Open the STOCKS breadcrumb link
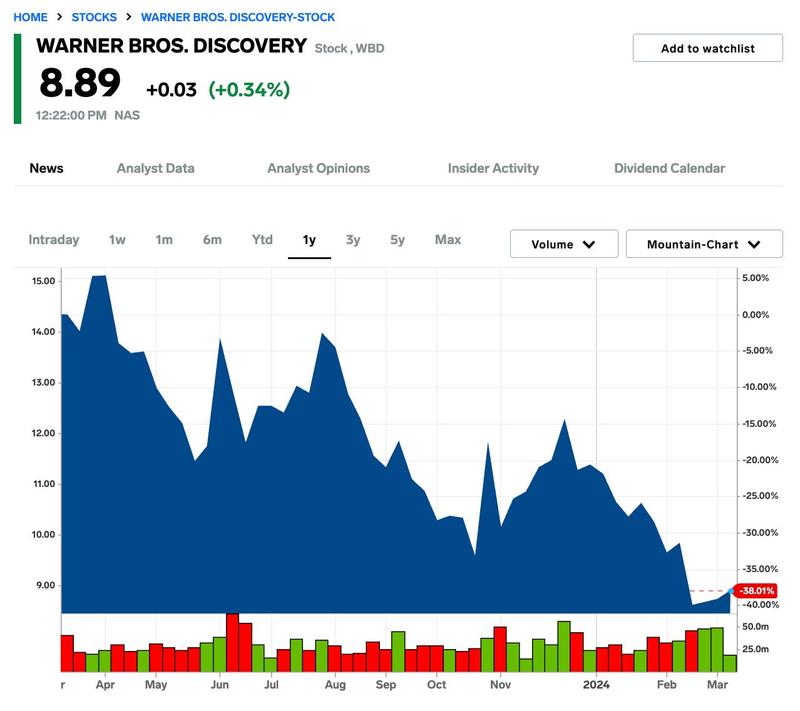The height and width of the screenshot is (711, 800). tap(94, 17)
